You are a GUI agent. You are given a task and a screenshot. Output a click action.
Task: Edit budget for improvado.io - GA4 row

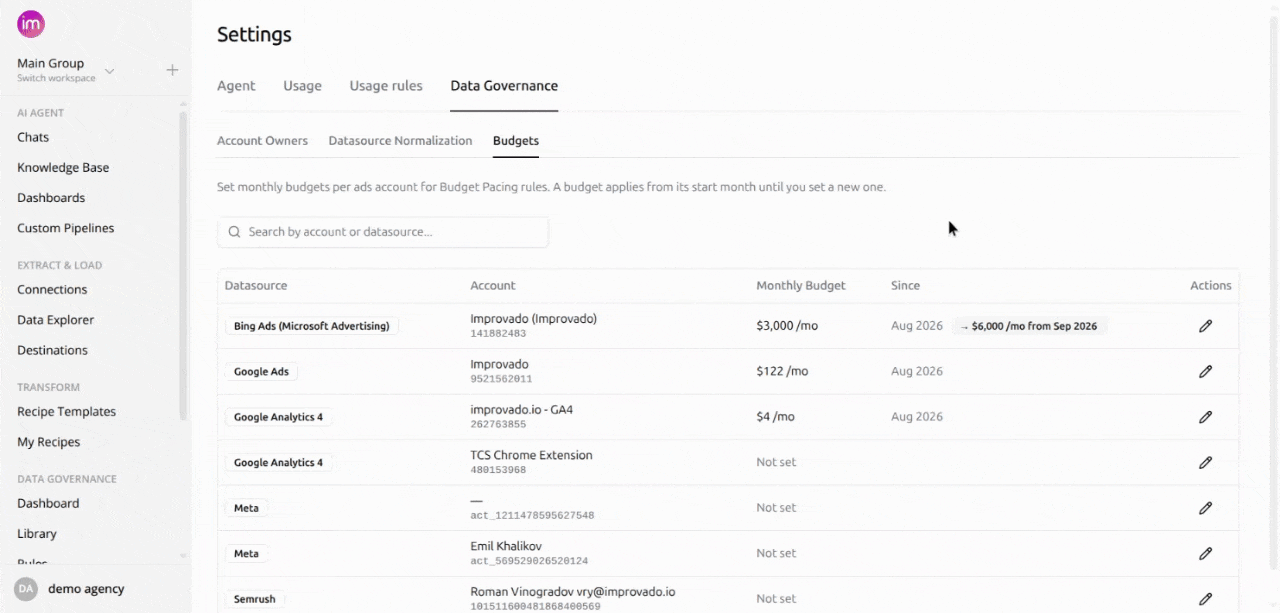[1205, 417]
